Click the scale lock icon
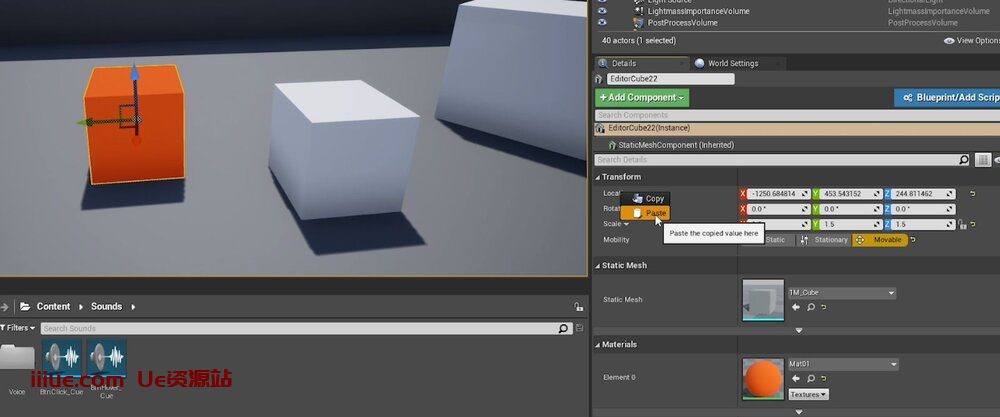The height and width of the screenshot is (417, 1000). [961, 225]
